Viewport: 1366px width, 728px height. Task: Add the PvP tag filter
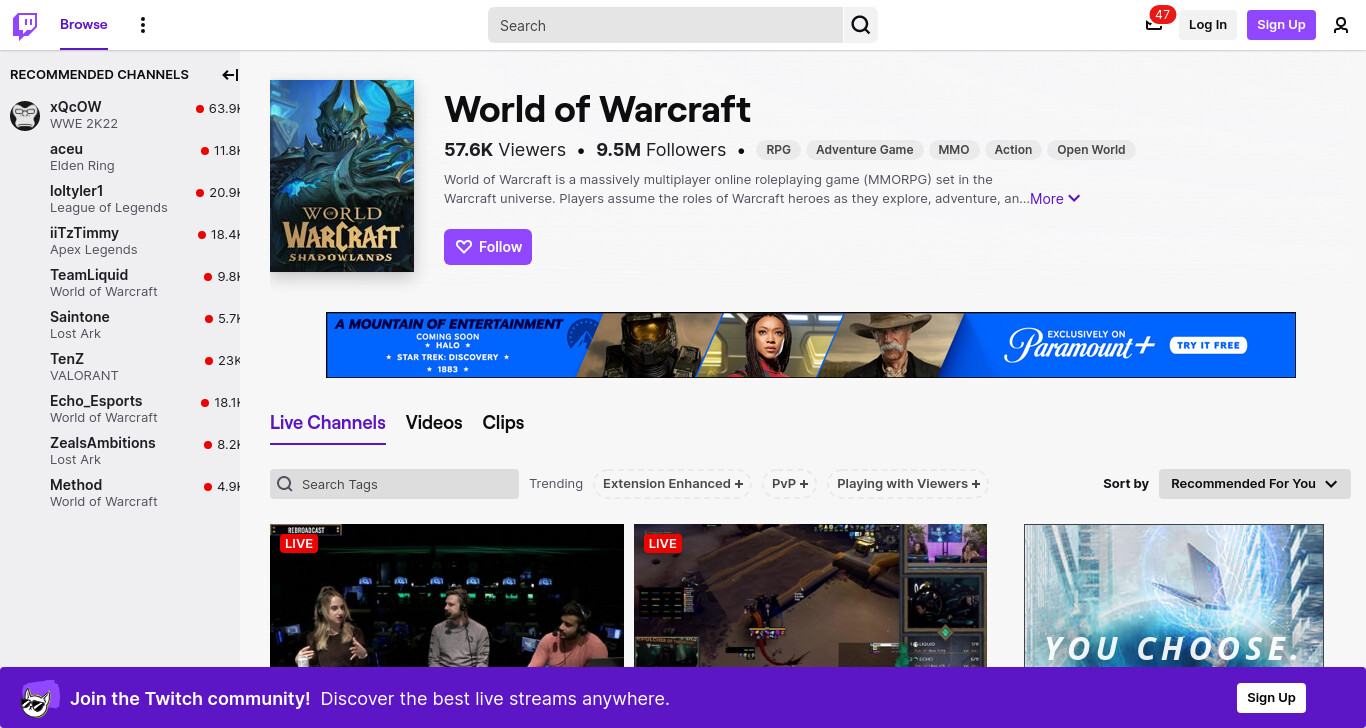(x=790, y=484)
